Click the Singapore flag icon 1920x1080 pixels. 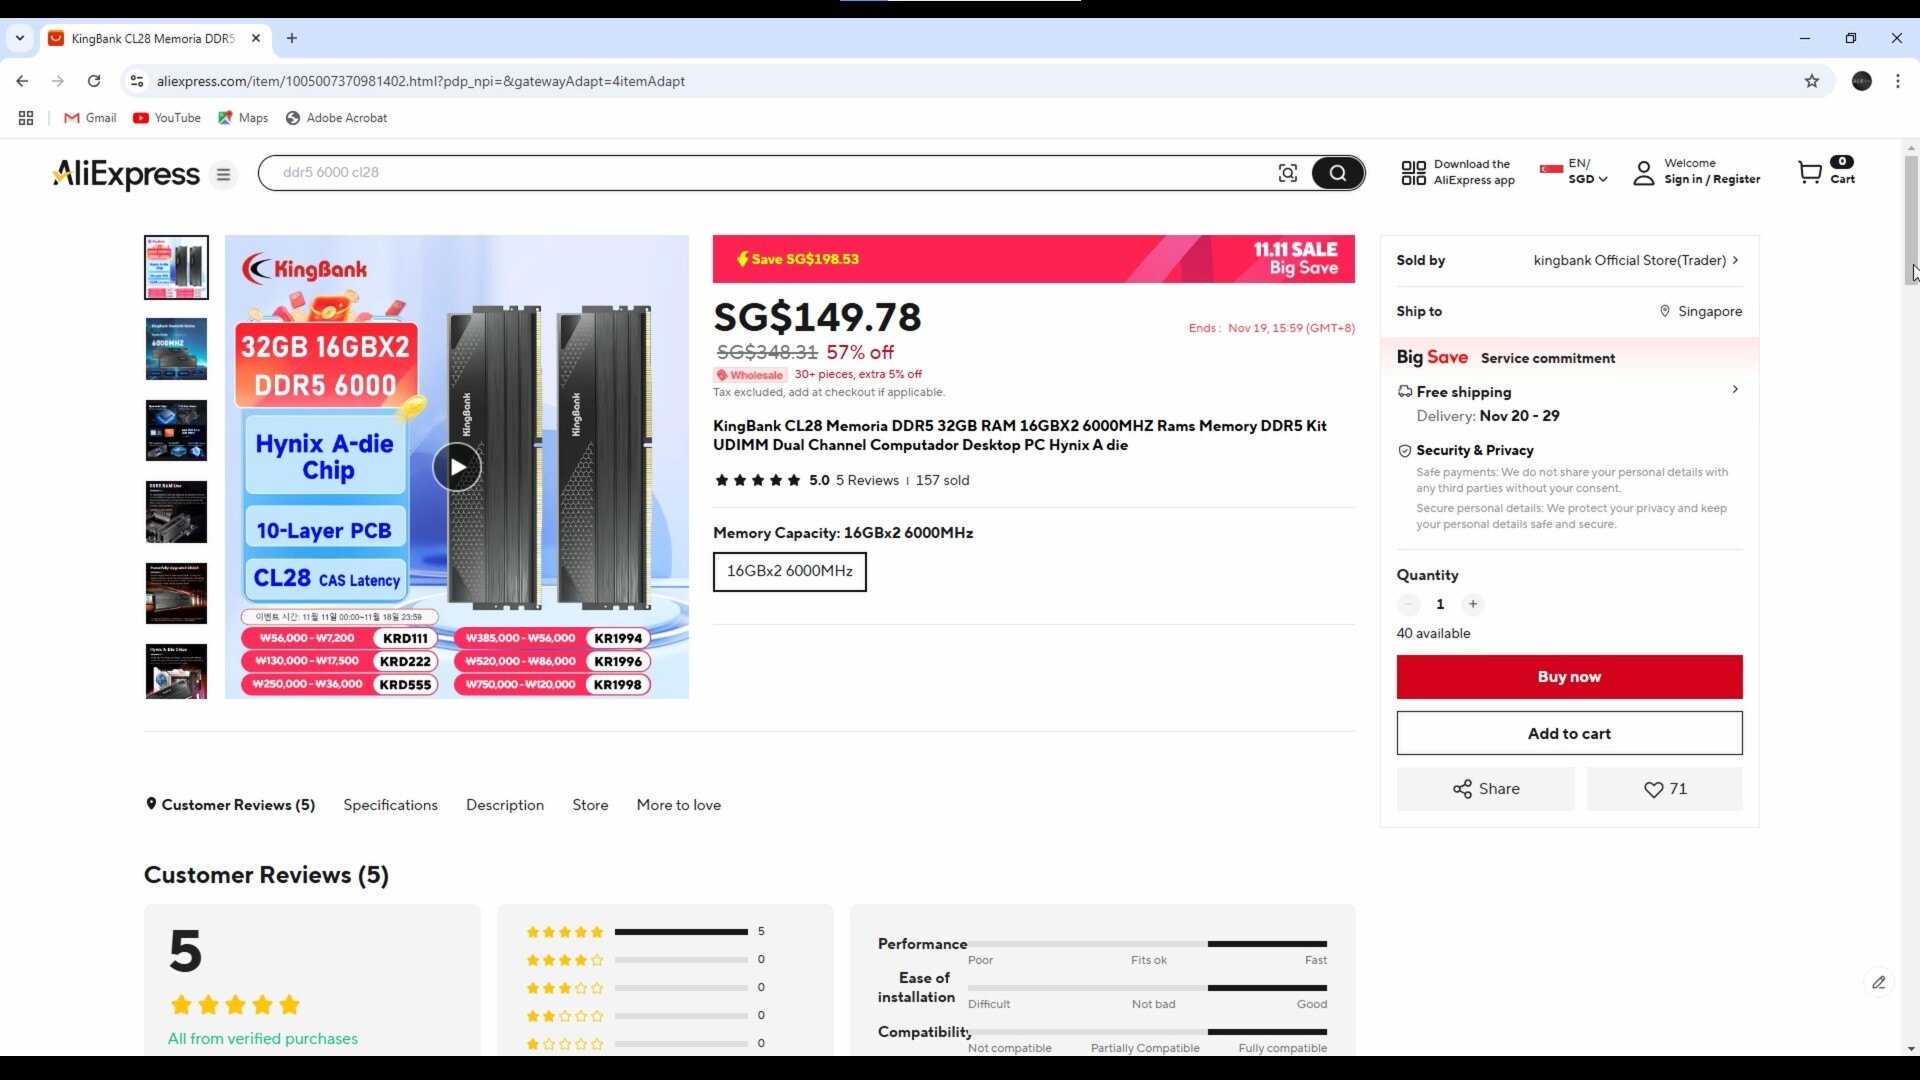pos(1551,169)
